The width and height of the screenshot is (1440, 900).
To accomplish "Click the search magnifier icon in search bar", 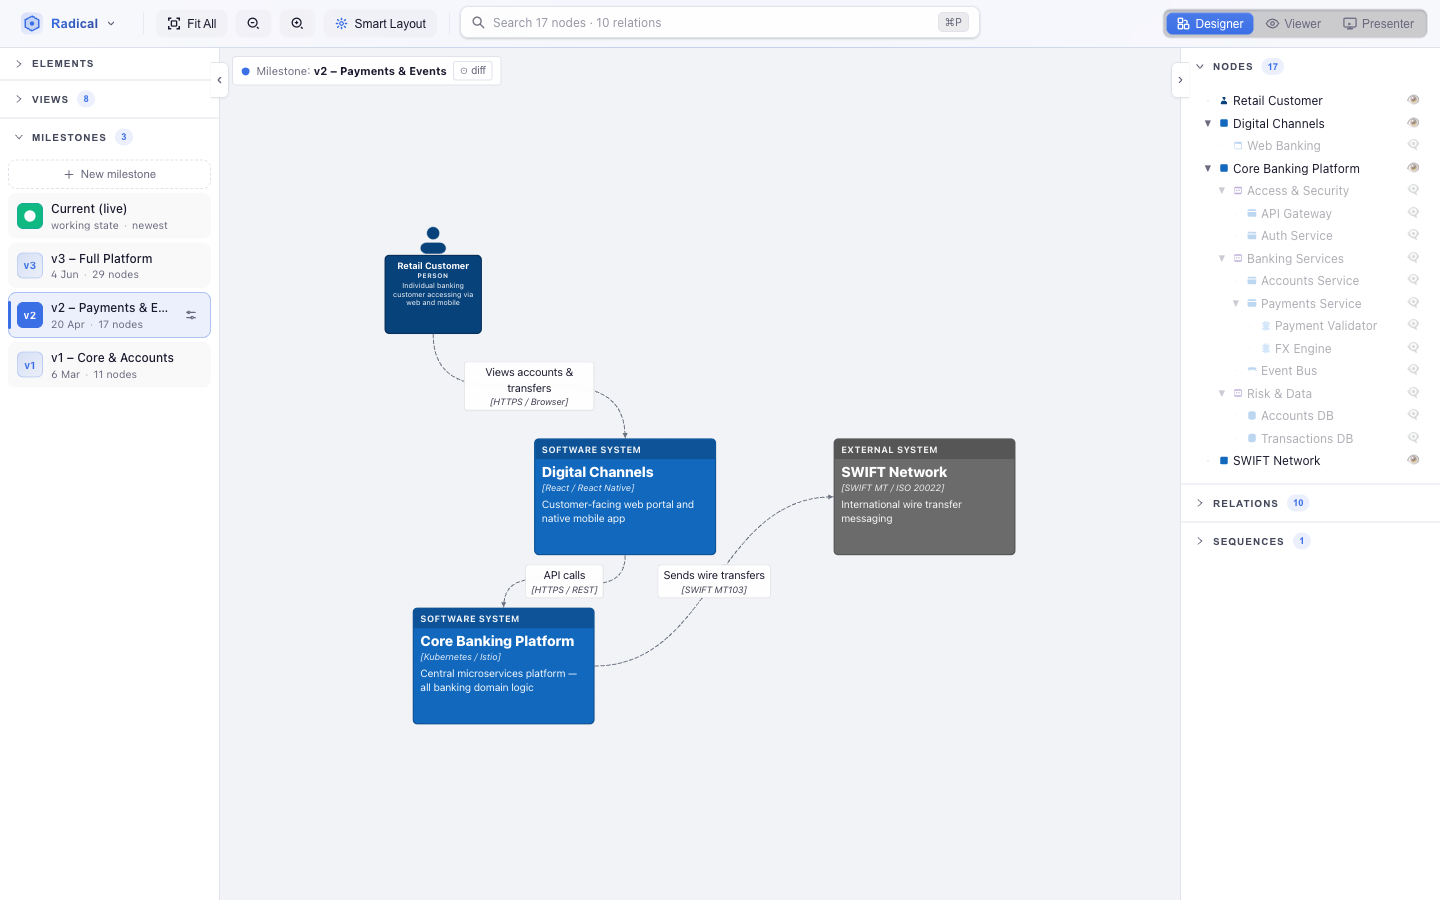I will [x=478, y=22].
